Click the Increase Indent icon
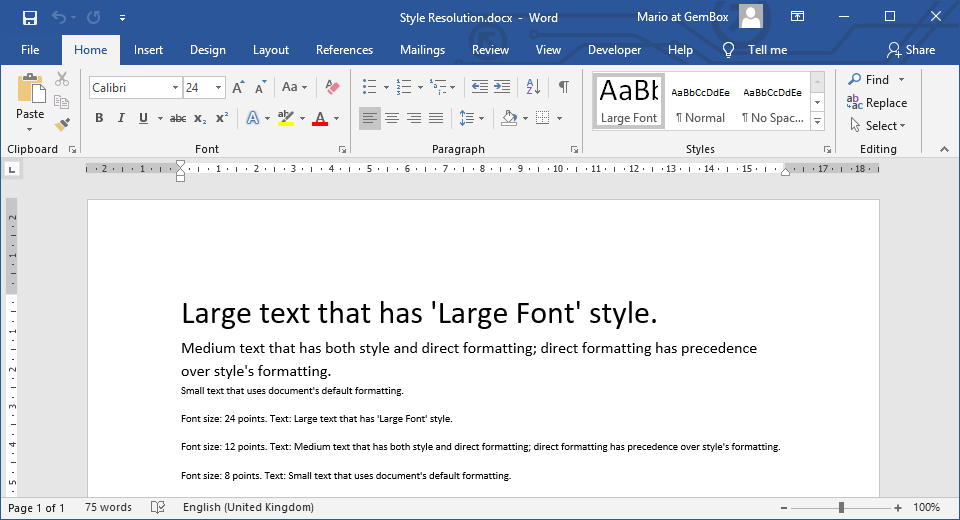Screen dimensions: 960x520 tap(502, 88)
